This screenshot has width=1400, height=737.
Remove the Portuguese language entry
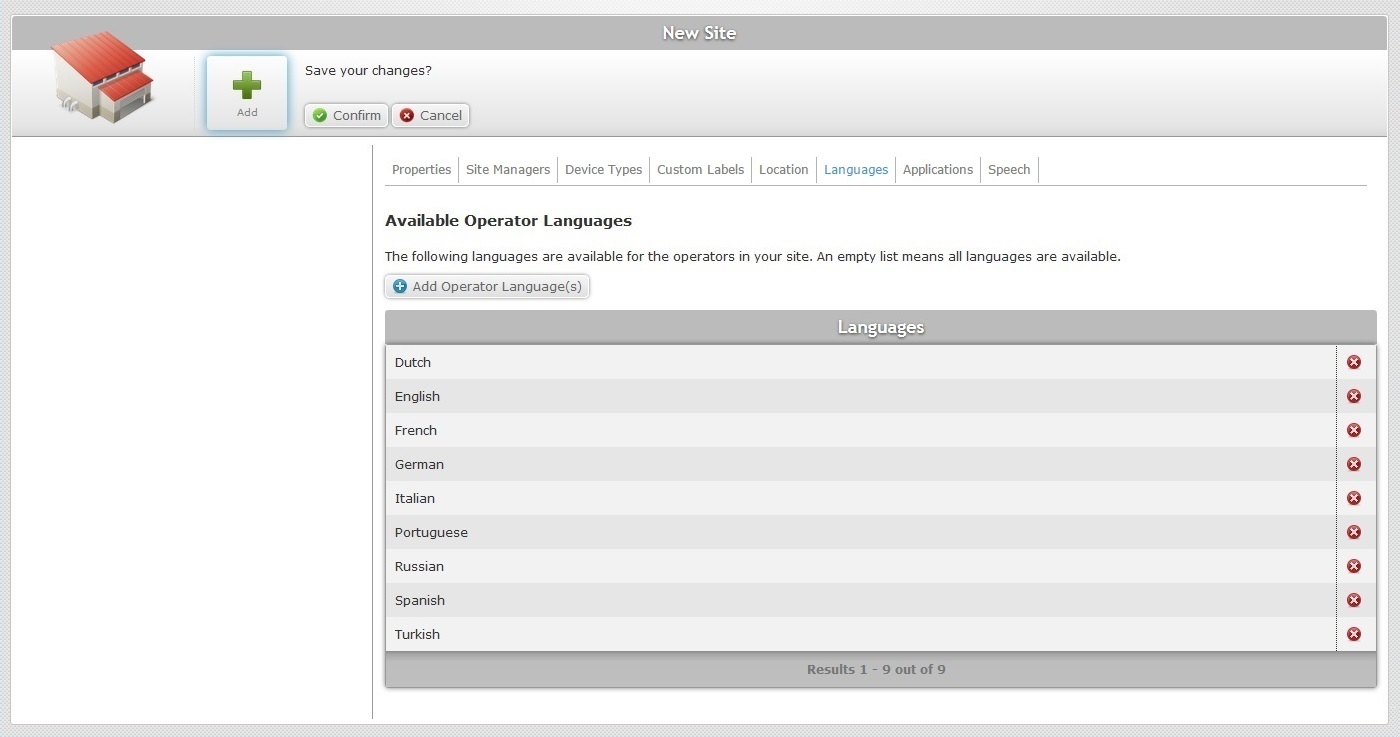tap(1354, 532)
